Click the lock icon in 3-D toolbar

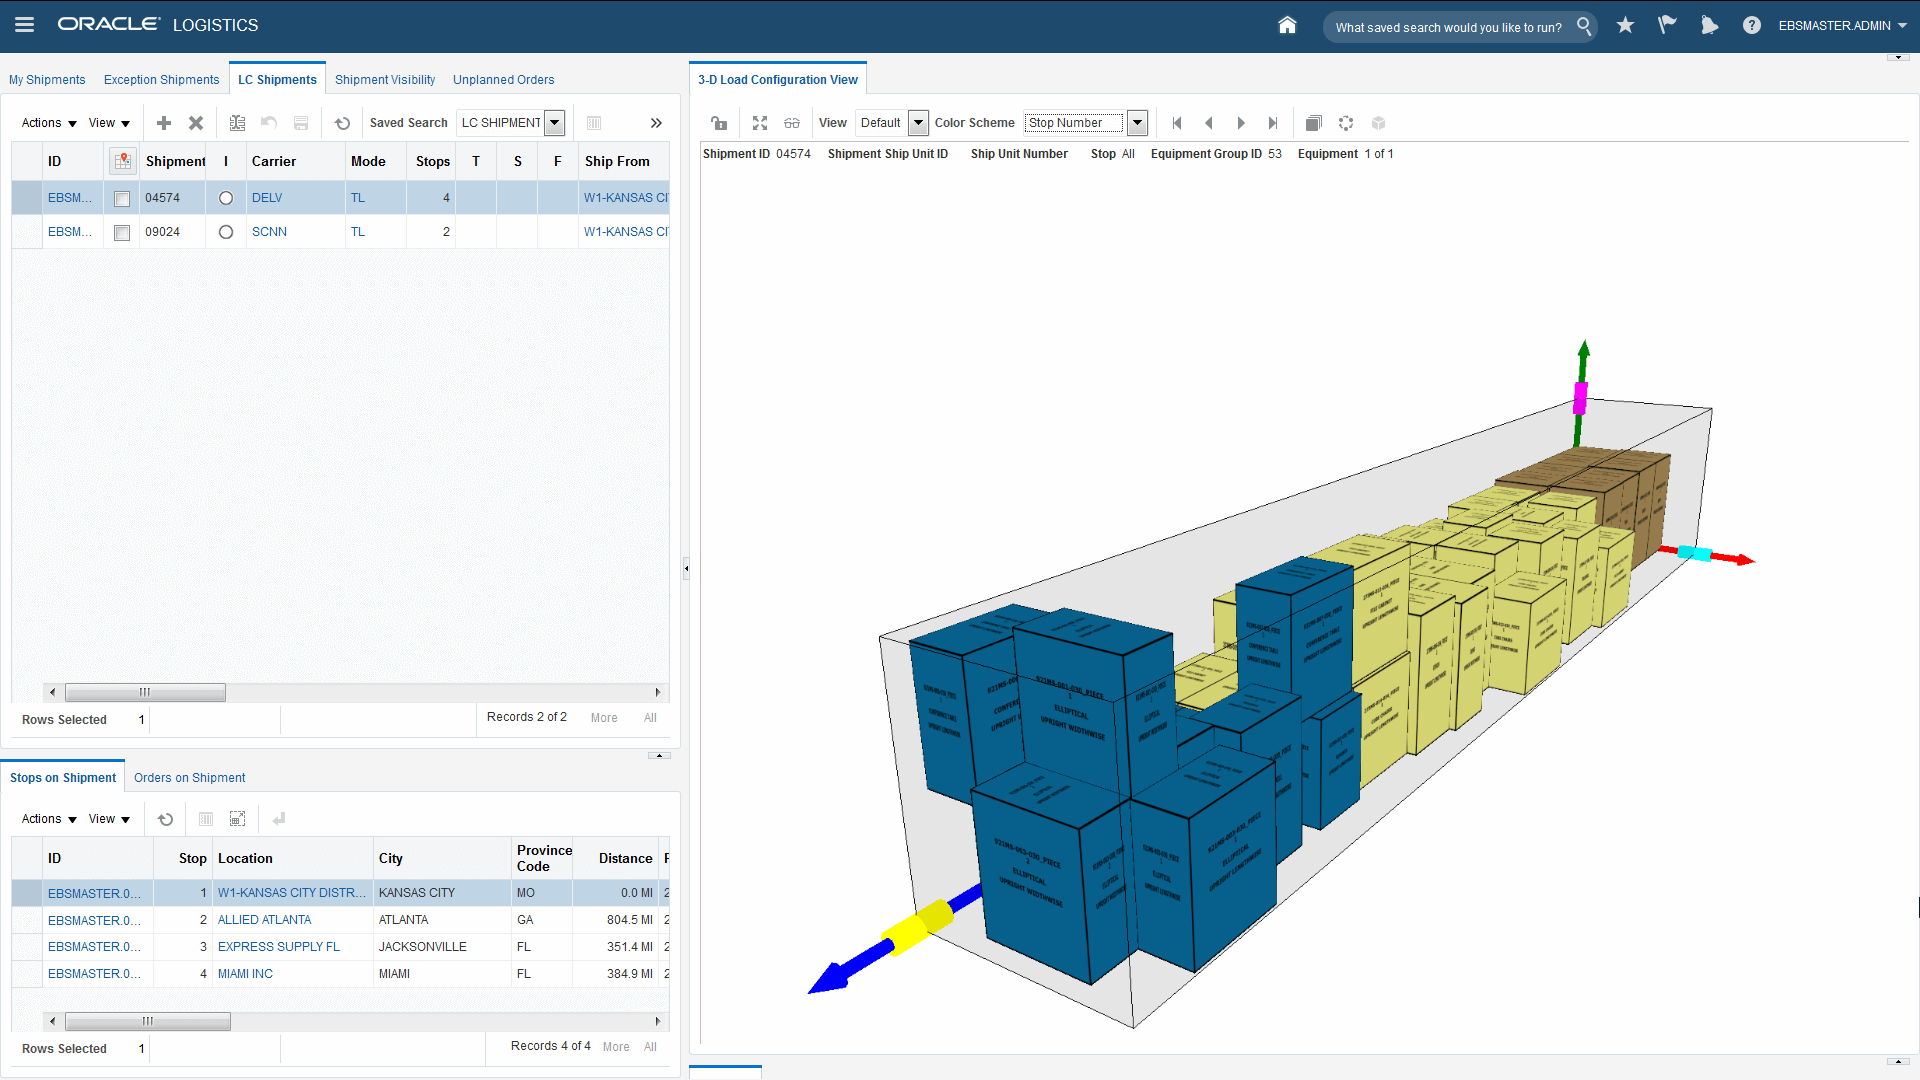[x=719, y=123]
